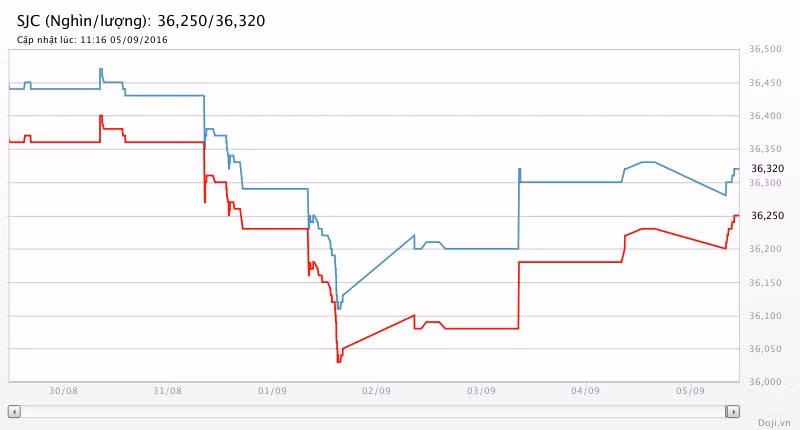This screenshot has height=430, width=800.
Task: Click the 36,400 value on the price axis
Action: pyautogui.click(x=765, y=117)
